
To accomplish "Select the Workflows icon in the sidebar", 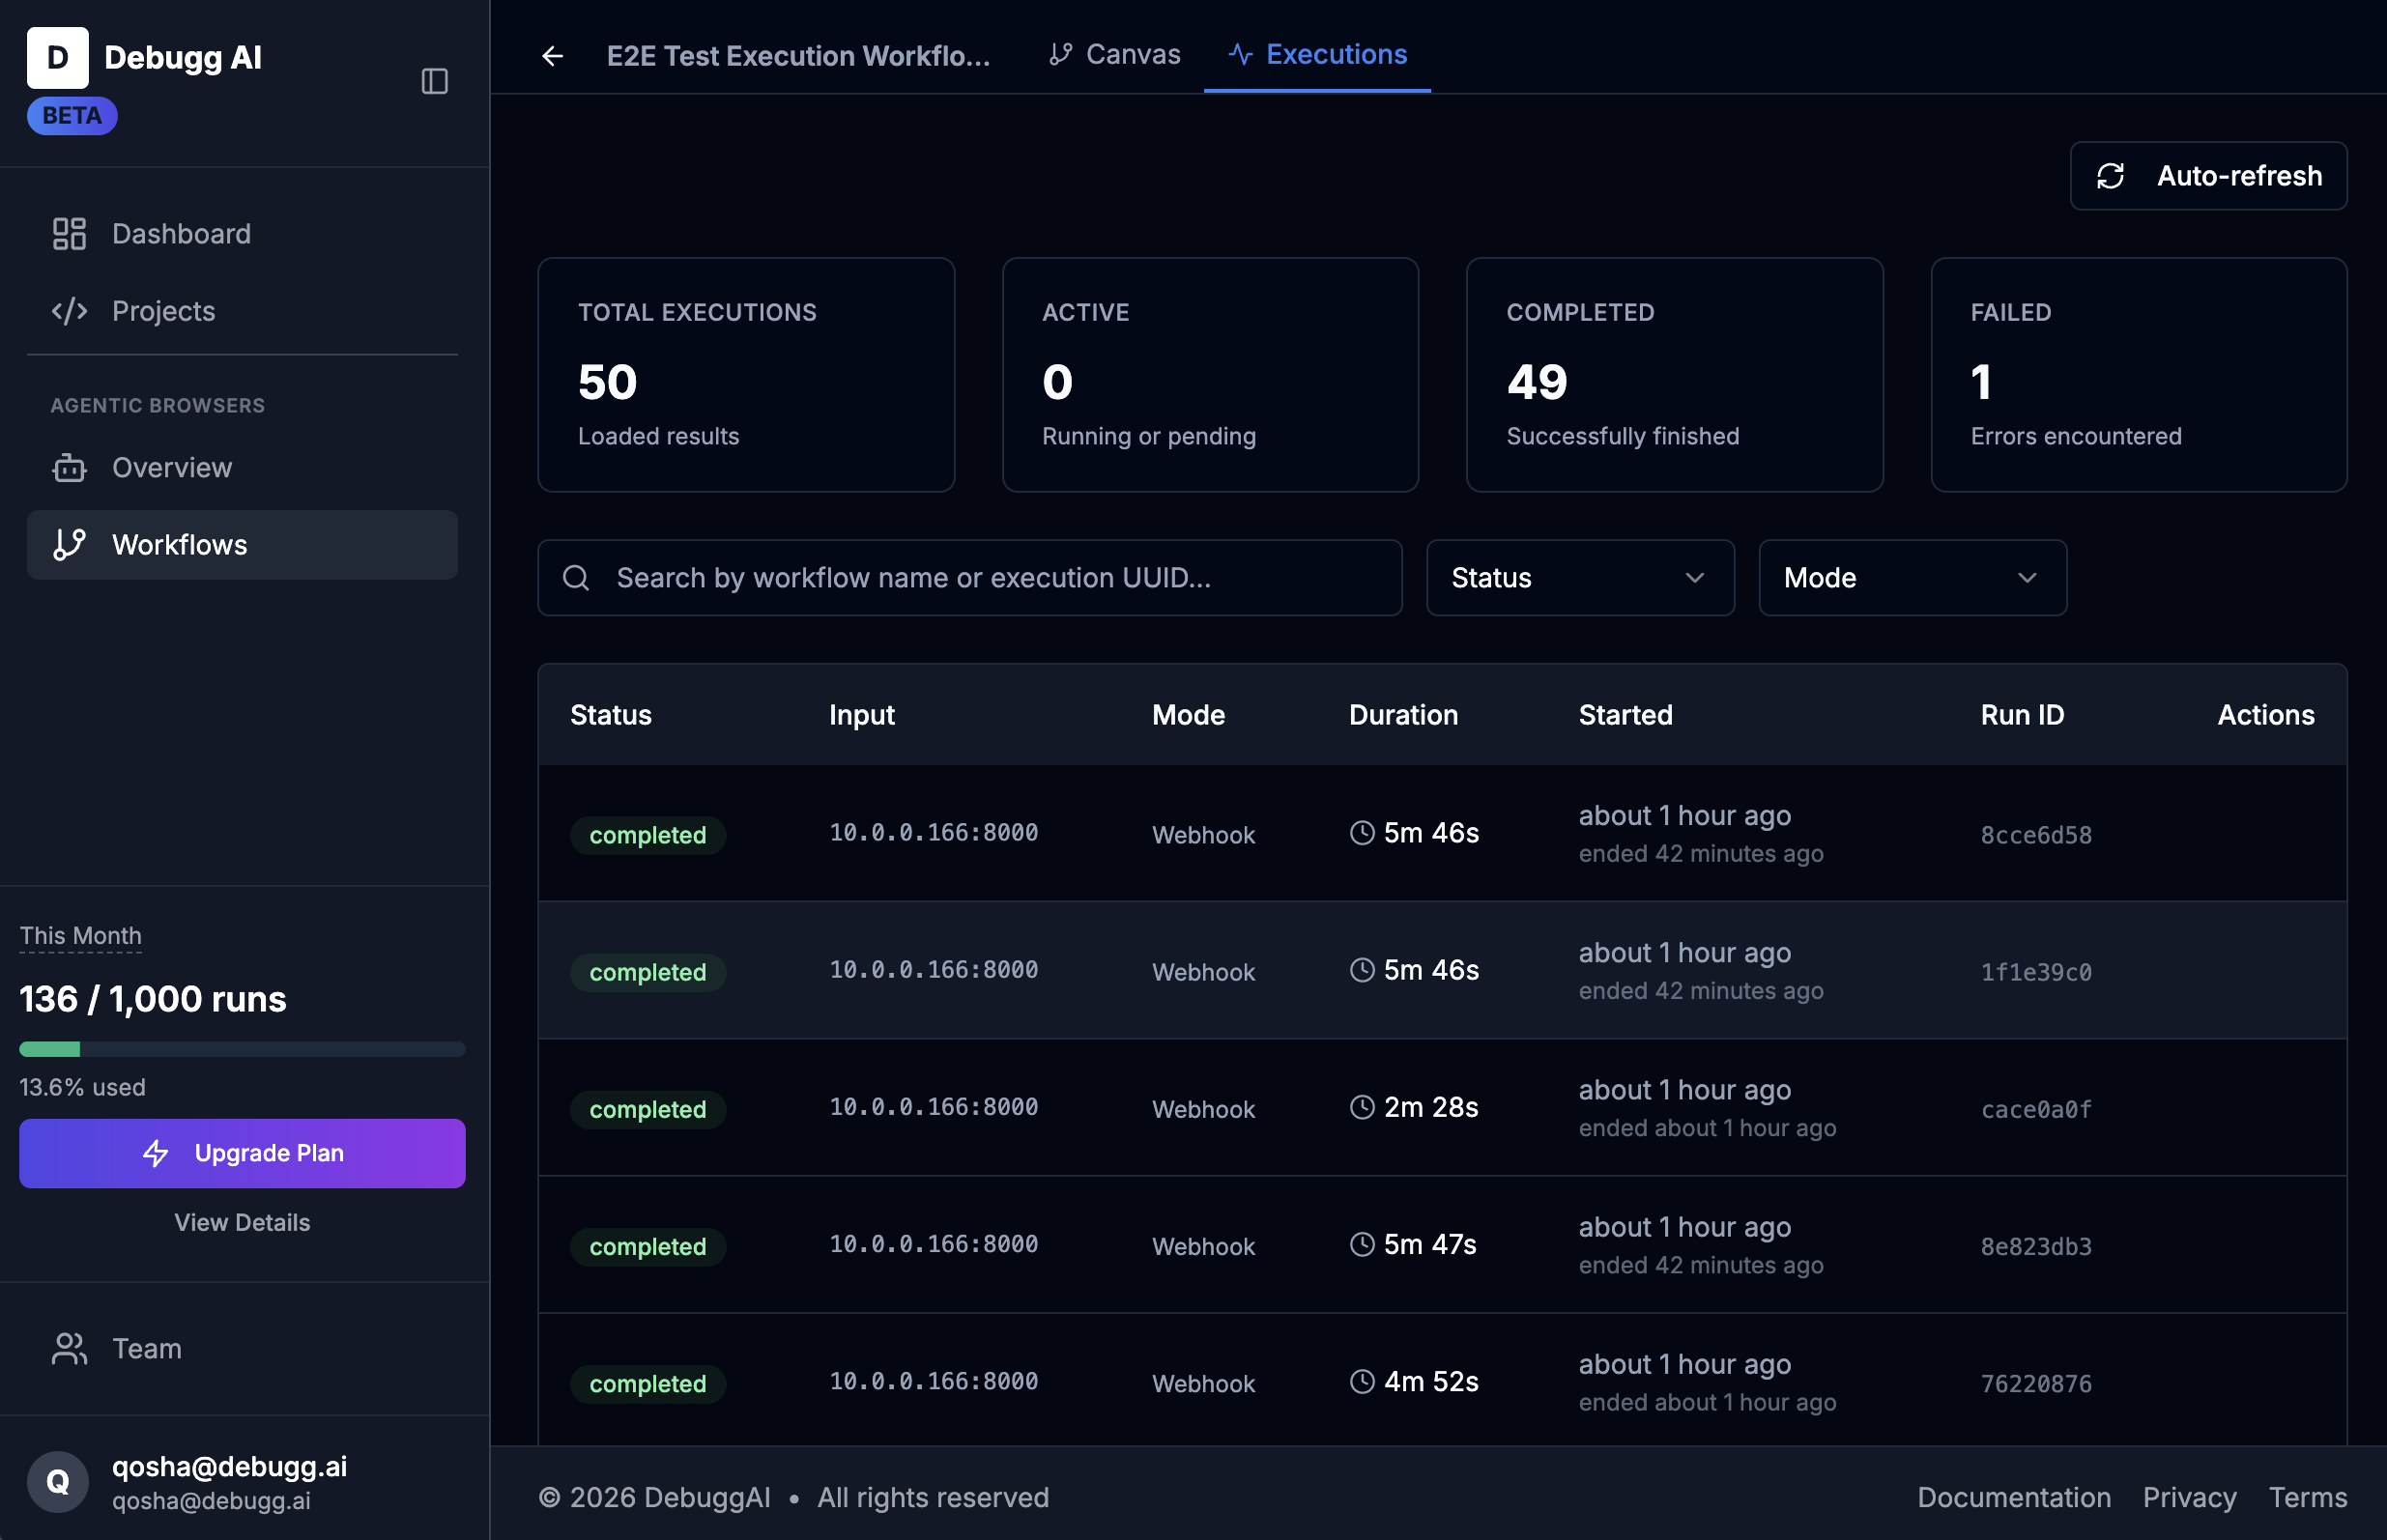I will (x=68, y=544).
